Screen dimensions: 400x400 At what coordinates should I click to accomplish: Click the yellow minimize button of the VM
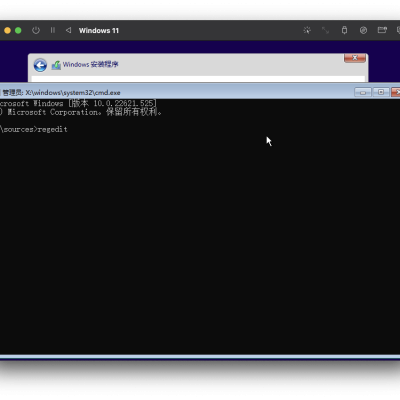tap(7, 31)
